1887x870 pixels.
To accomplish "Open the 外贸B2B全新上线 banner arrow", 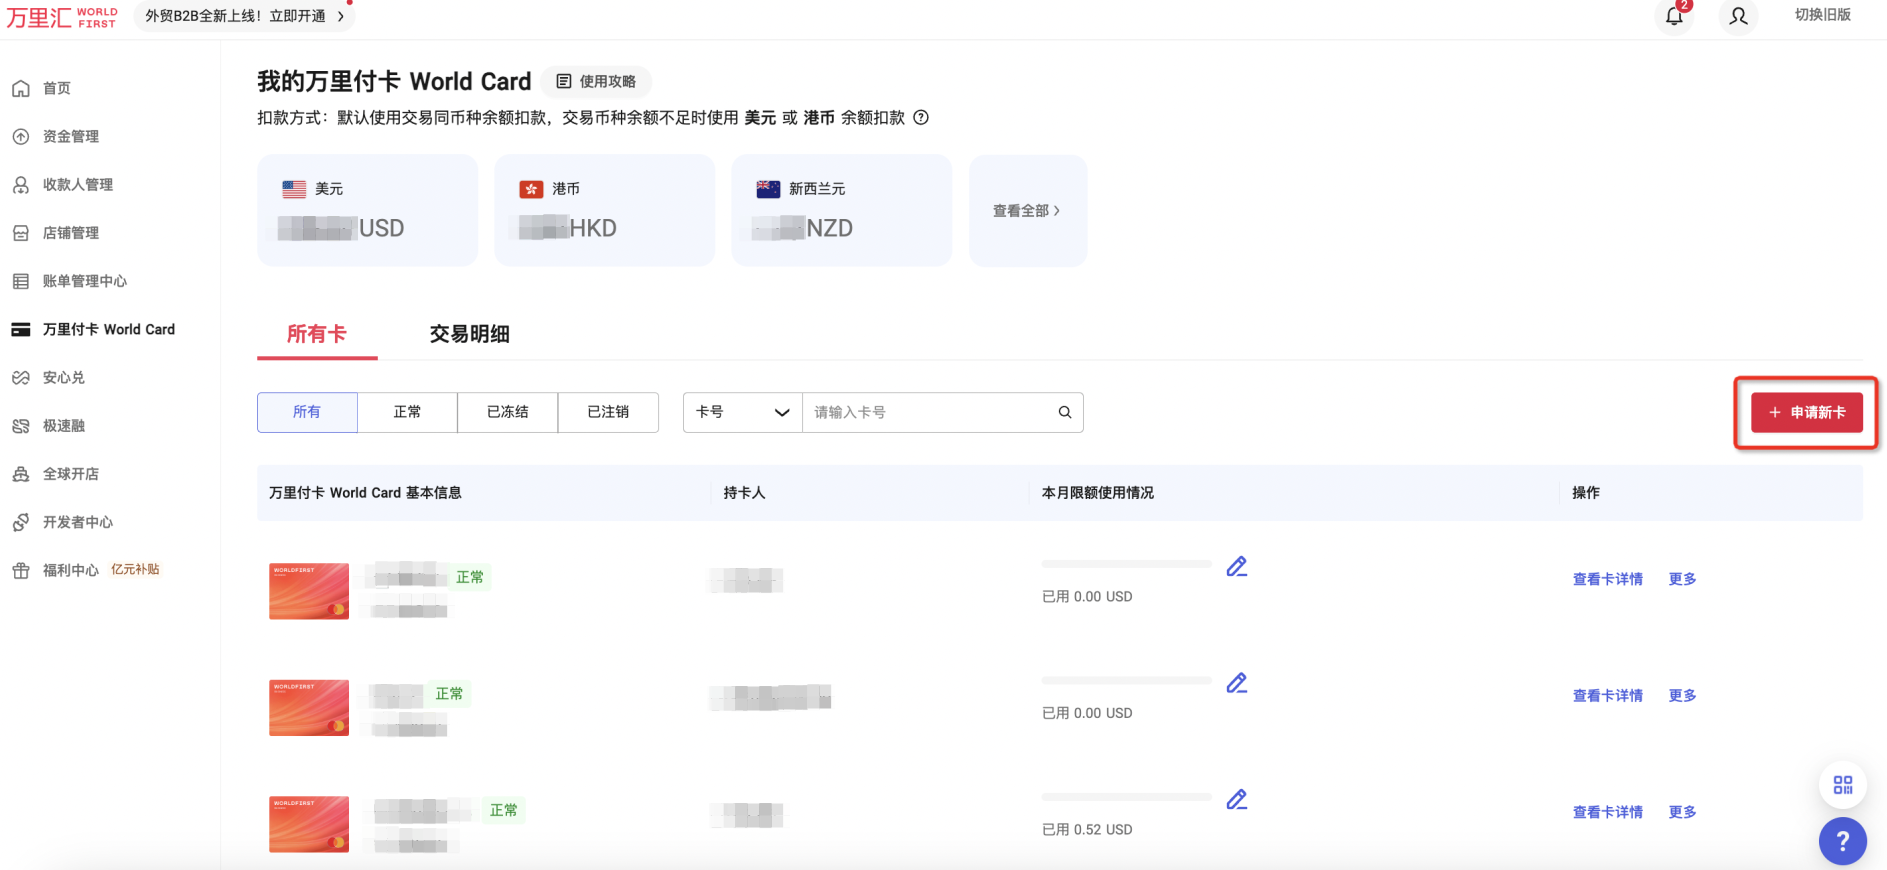I will pos(341,16).
